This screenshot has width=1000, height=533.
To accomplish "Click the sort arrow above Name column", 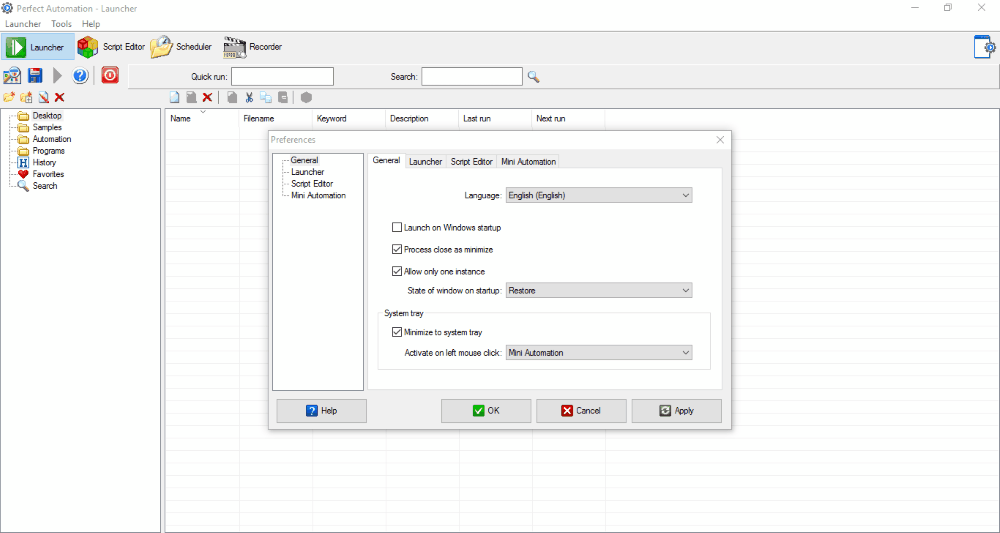I will (x=203, y=112).
